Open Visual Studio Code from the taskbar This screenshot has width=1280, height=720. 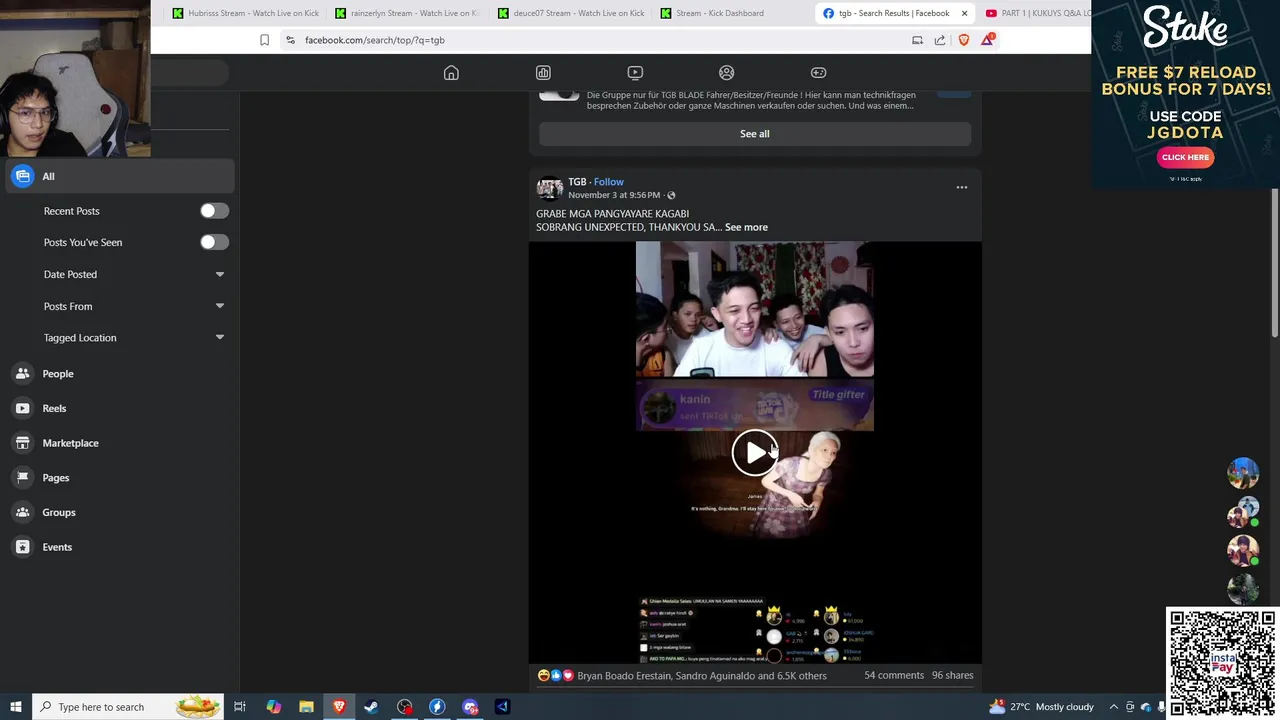(x=502, y=707)
